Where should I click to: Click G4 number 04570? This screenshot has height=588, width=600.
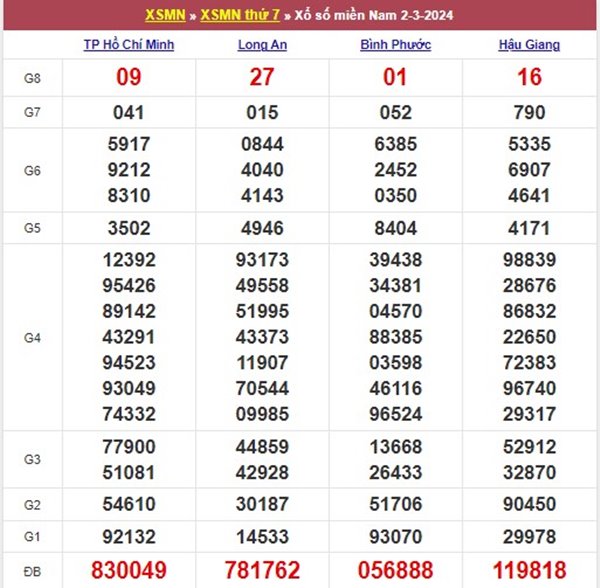click(396, 312)
